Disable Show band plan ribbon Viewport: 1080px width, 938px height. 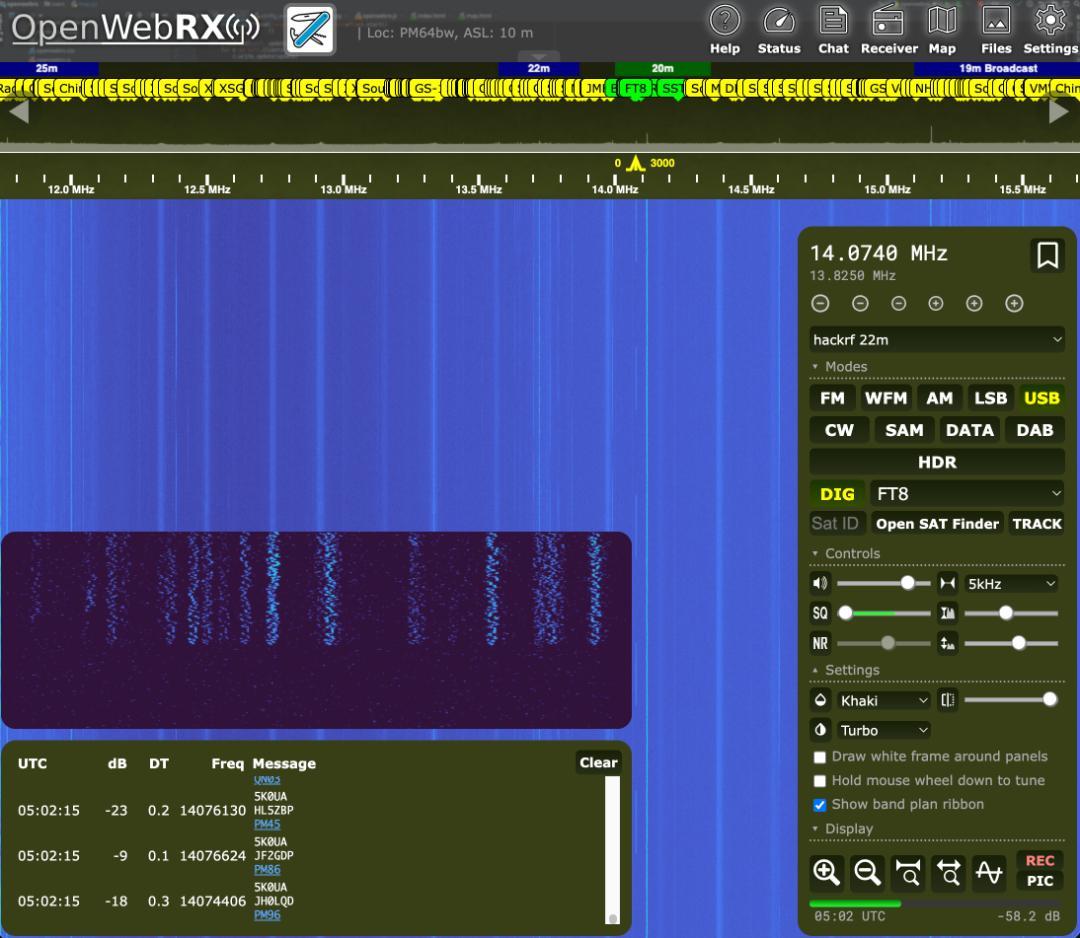[819, 804]
